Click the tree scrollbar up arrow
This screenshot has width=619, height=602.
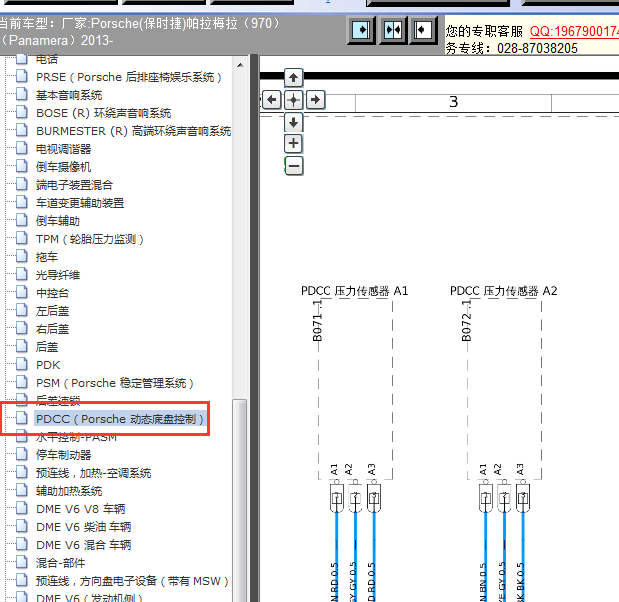coord(240,66)
